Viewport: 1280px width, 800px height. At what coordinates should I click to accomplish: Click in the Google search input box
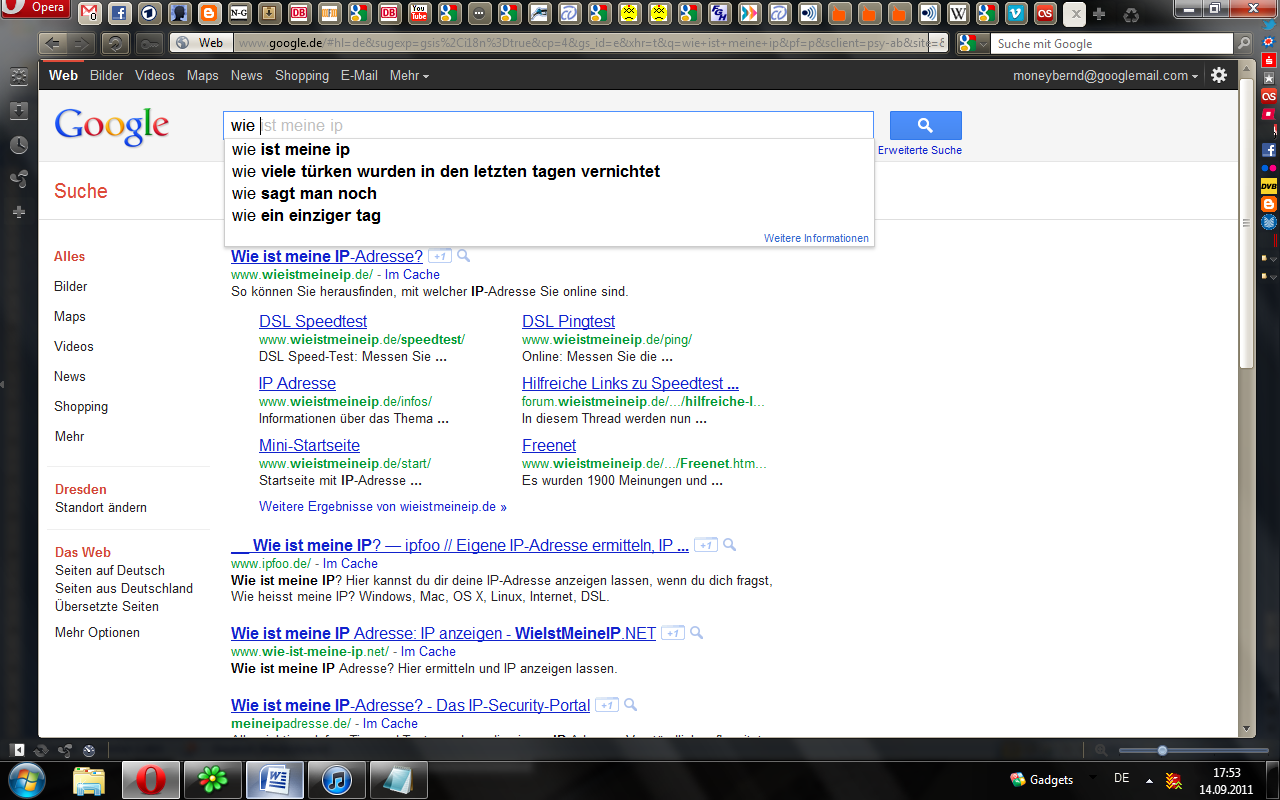click(548, 125)
